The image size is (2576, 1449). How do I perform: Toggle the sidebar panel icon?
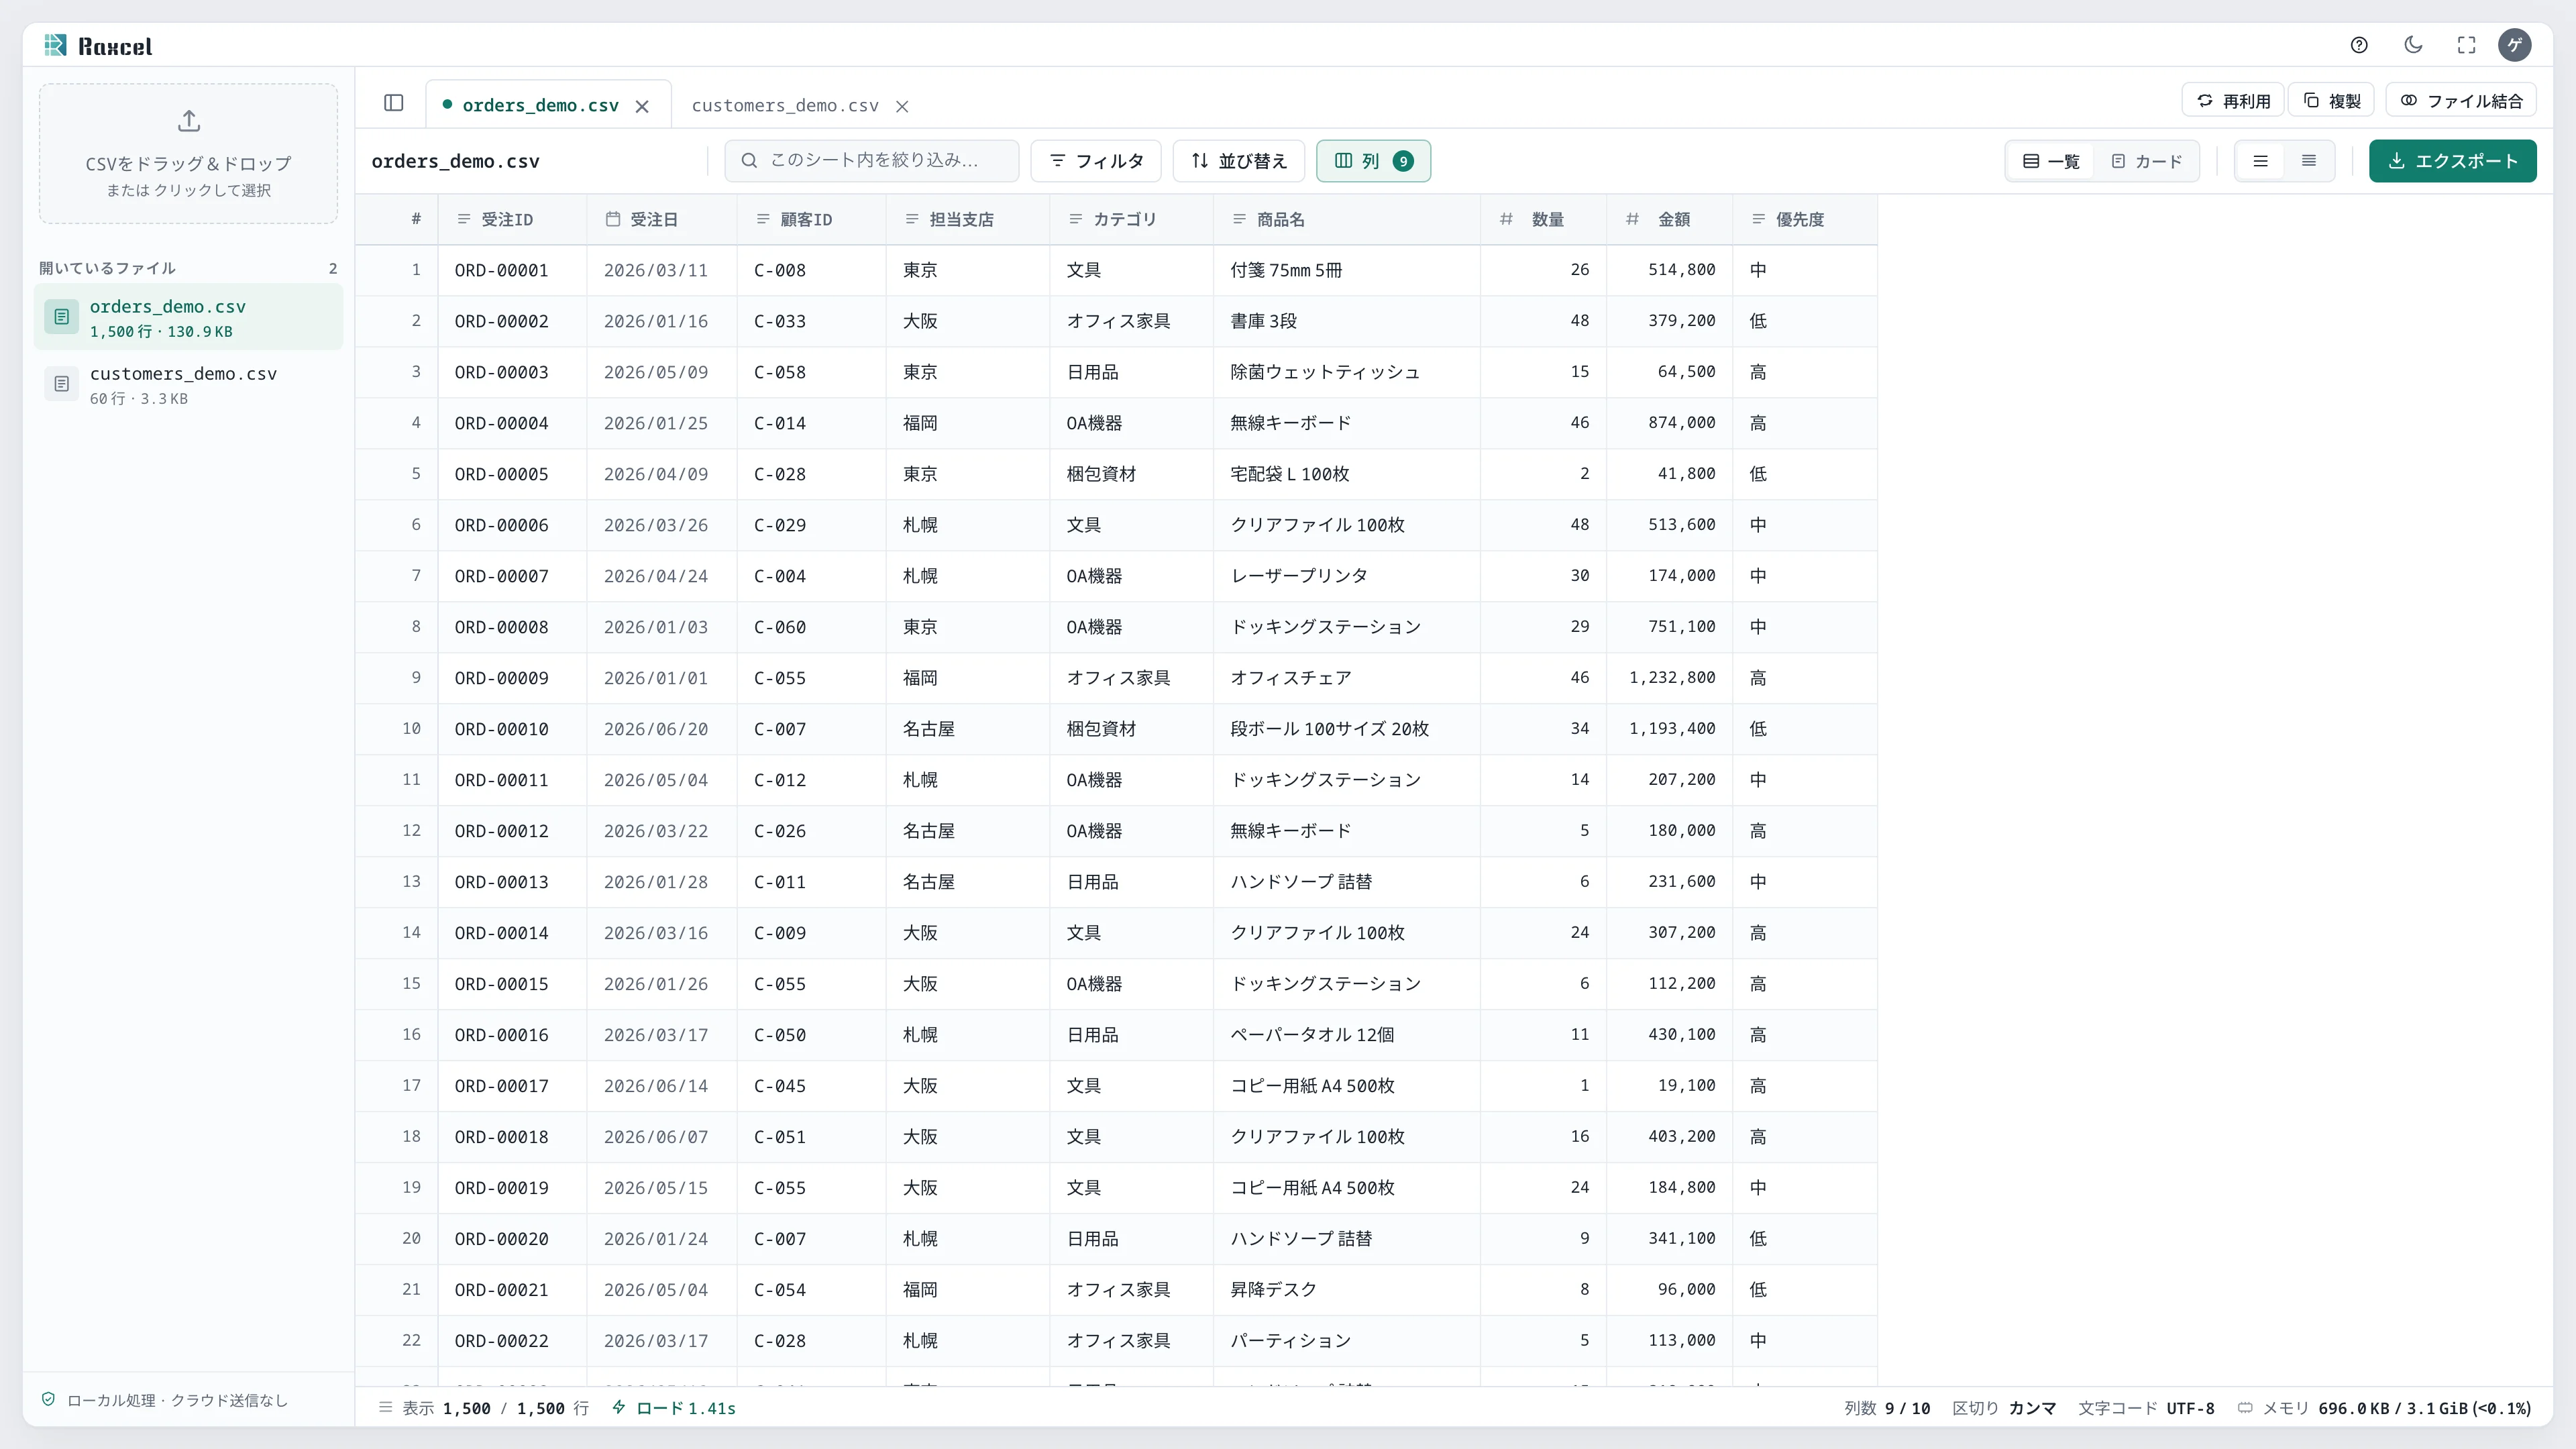click(394, 103)
